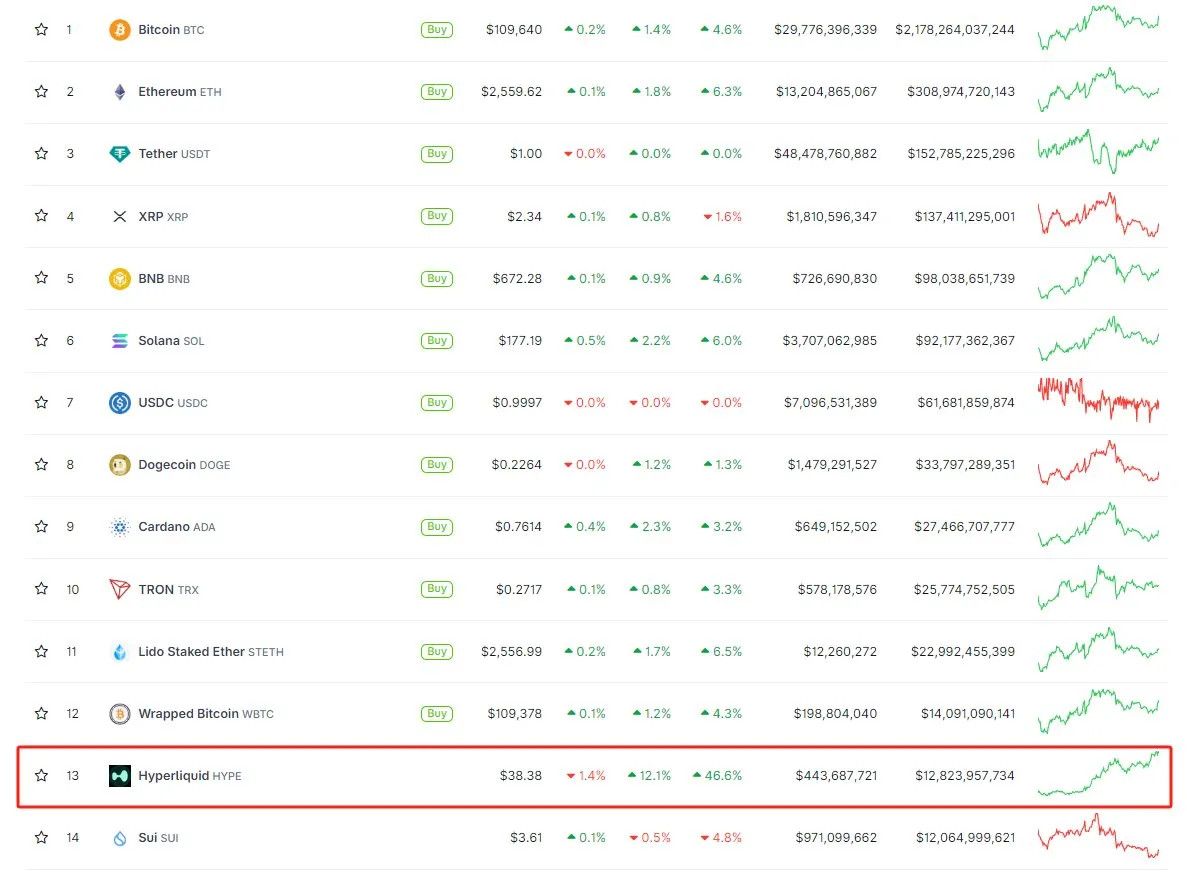Select the blue USDC logo
This screenshot has width=1187, height=874.
click(120, 403)
